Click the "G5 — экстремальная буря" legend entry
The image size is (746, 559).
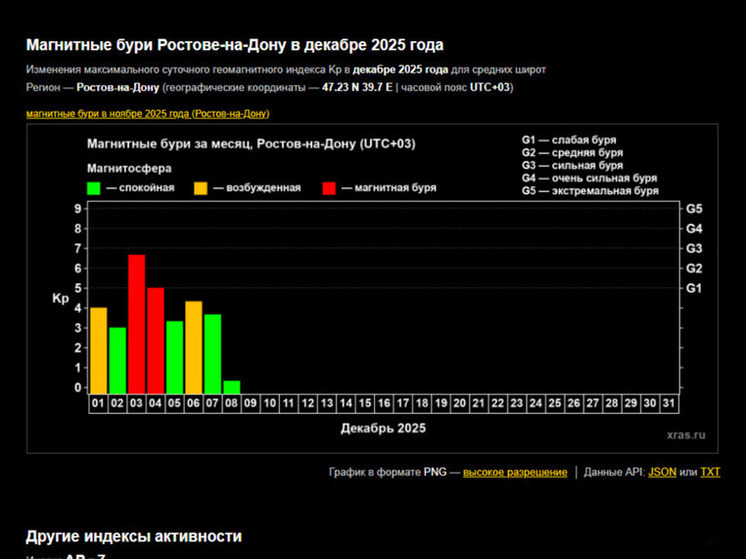[x=590, y=191]
